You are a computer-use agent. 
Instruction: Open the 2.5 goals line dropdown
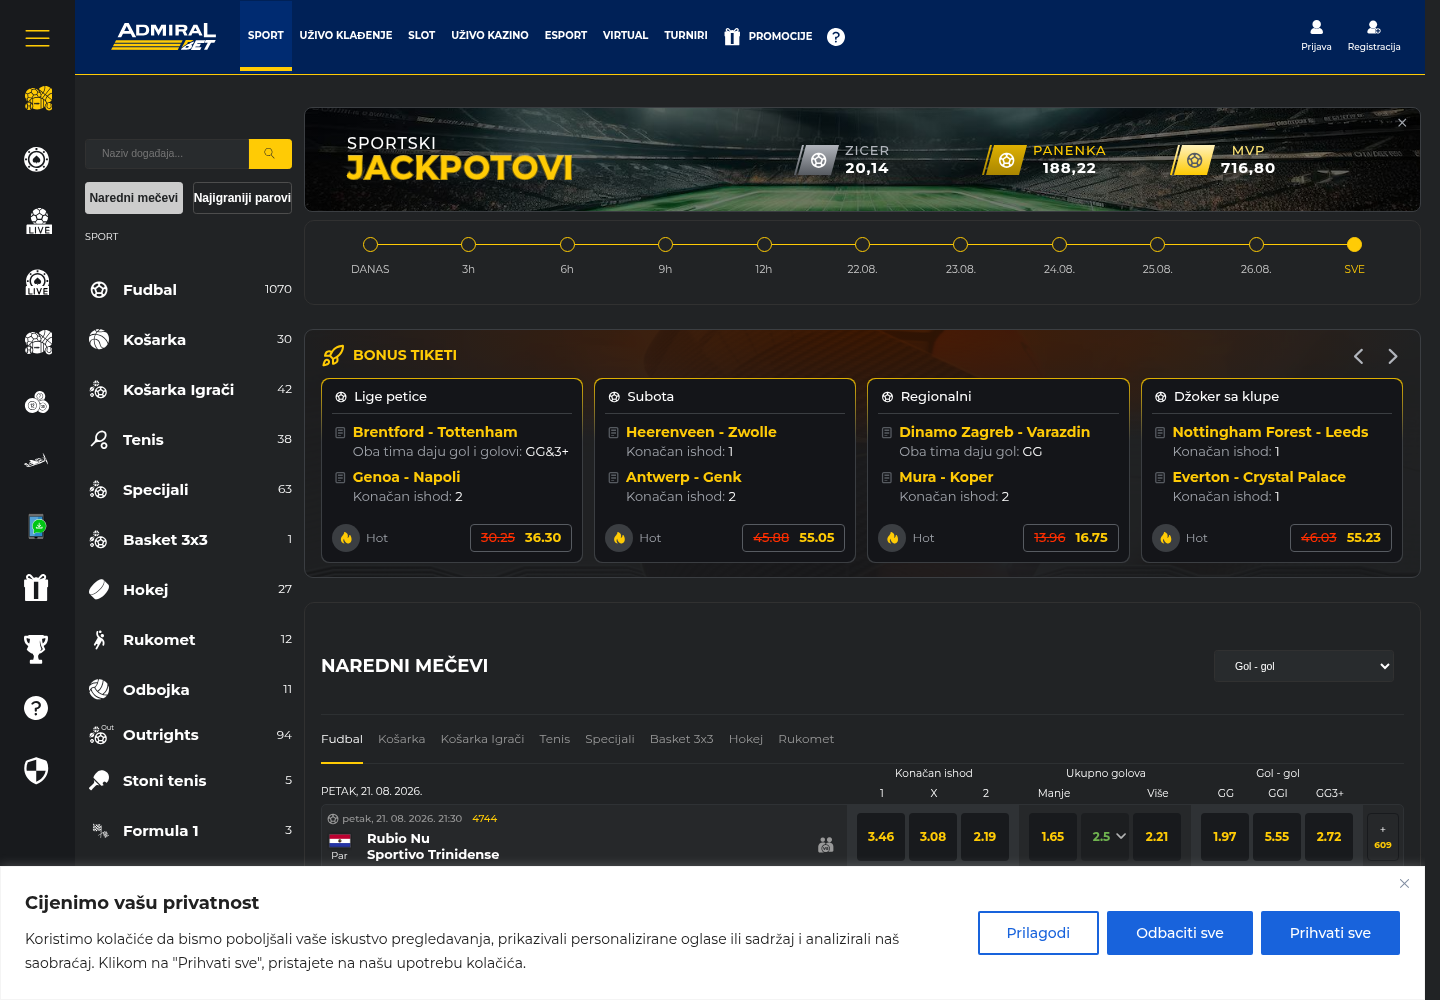click(1105, 836)
